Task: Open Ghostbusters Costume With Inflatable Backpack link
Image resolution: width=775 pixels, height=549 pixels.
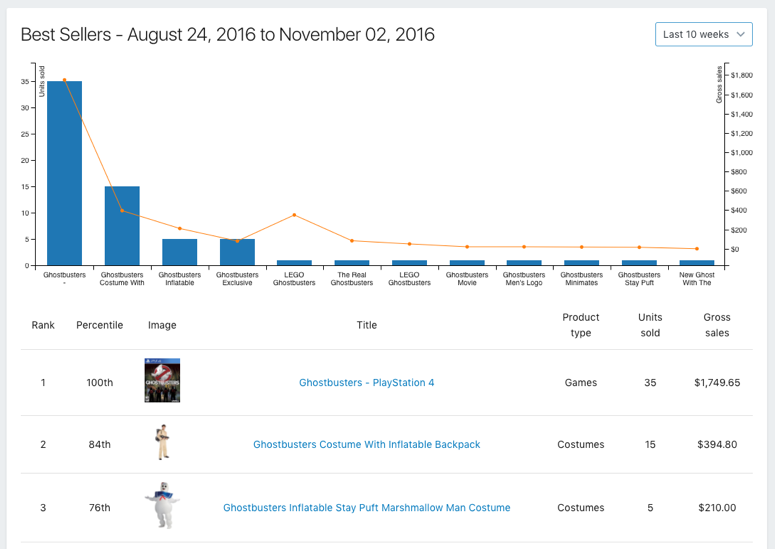Action: click(x=366, y=444)
